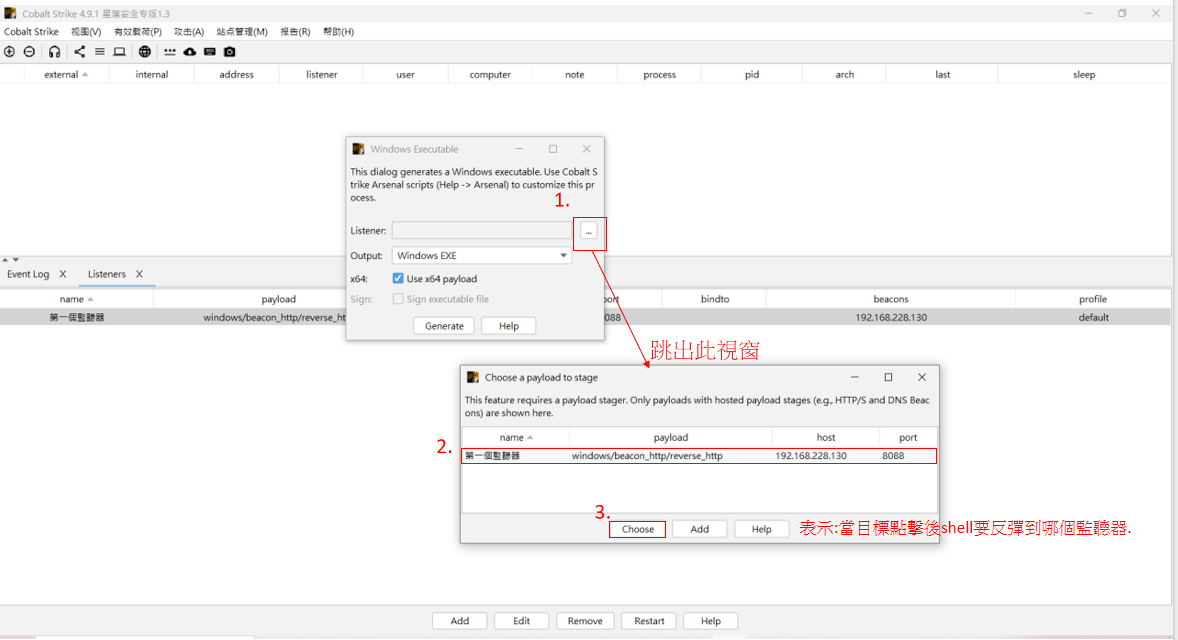Open the Cobalt Strike menu

click(32, 32)
